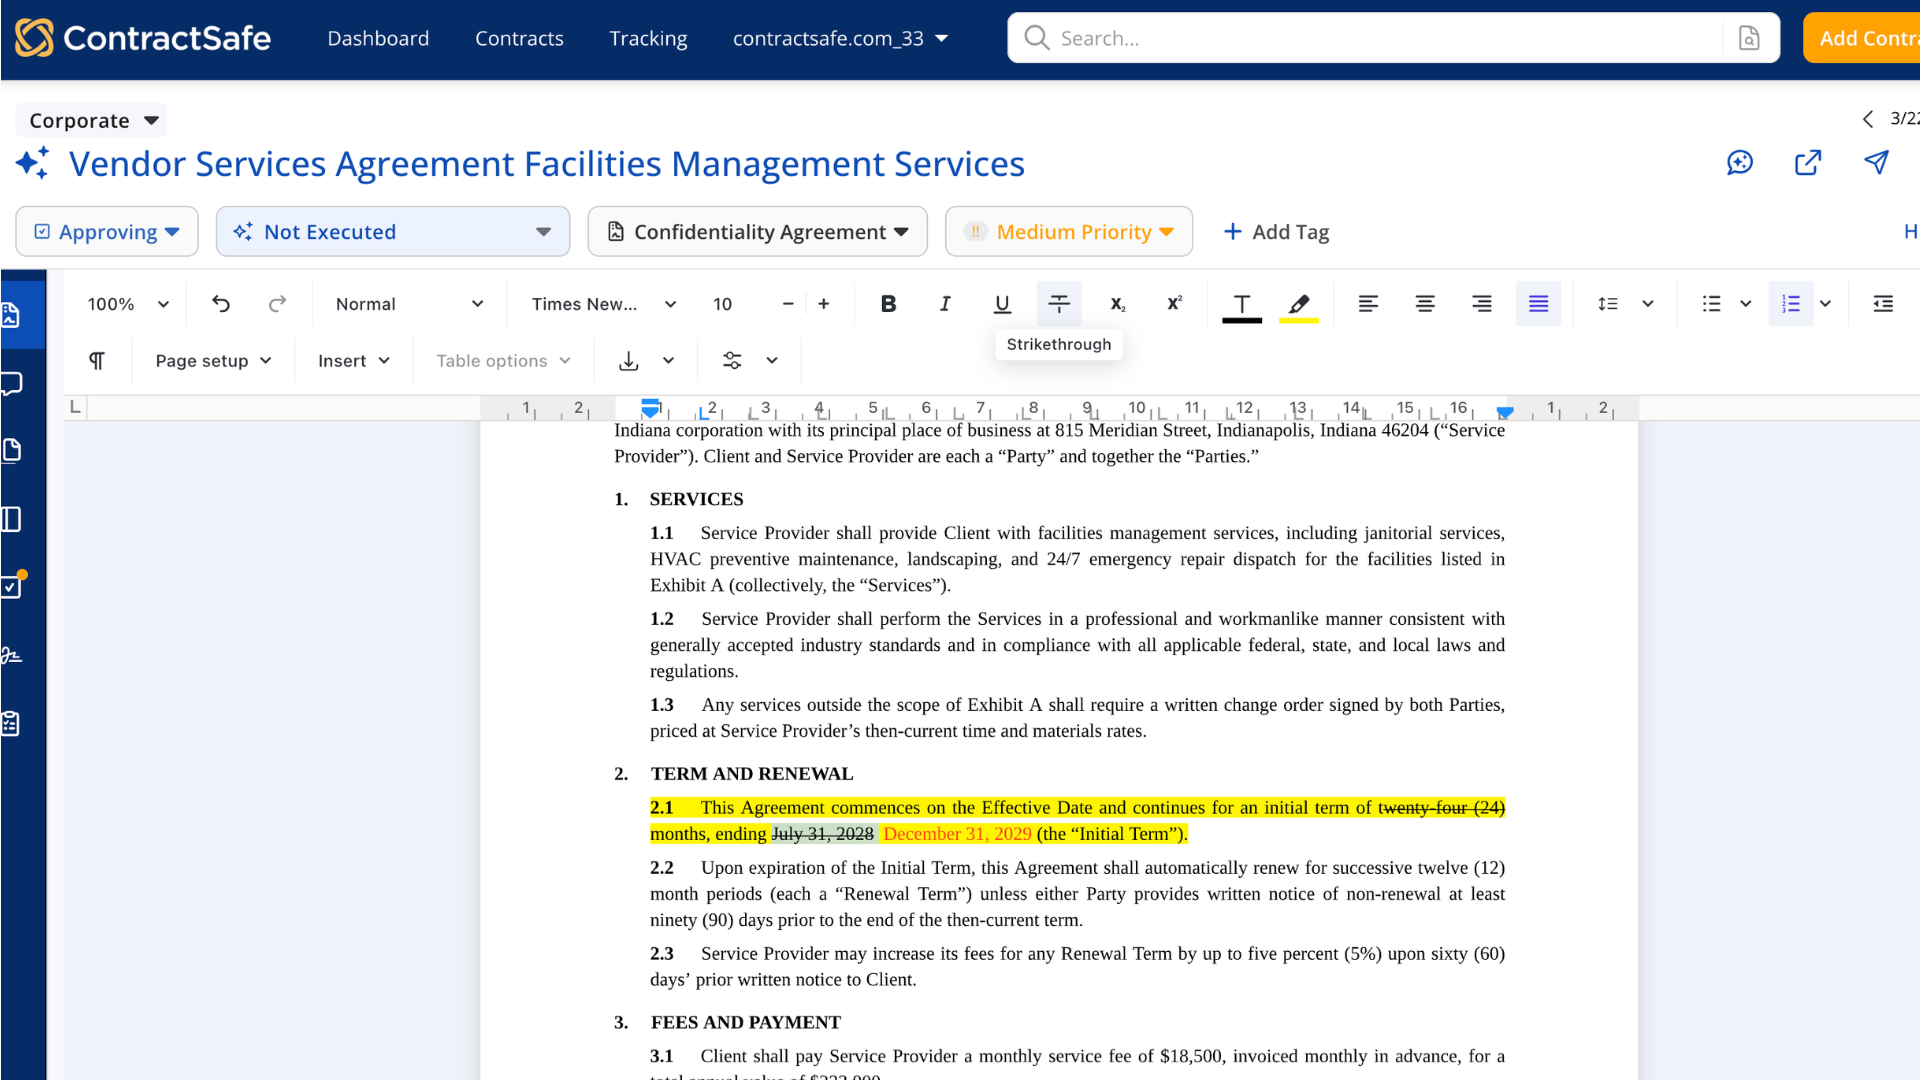Click the comments icon in left sidebar
Image resolution: width=1920 pixels, height=1080 pixels.
coord(11,384)
